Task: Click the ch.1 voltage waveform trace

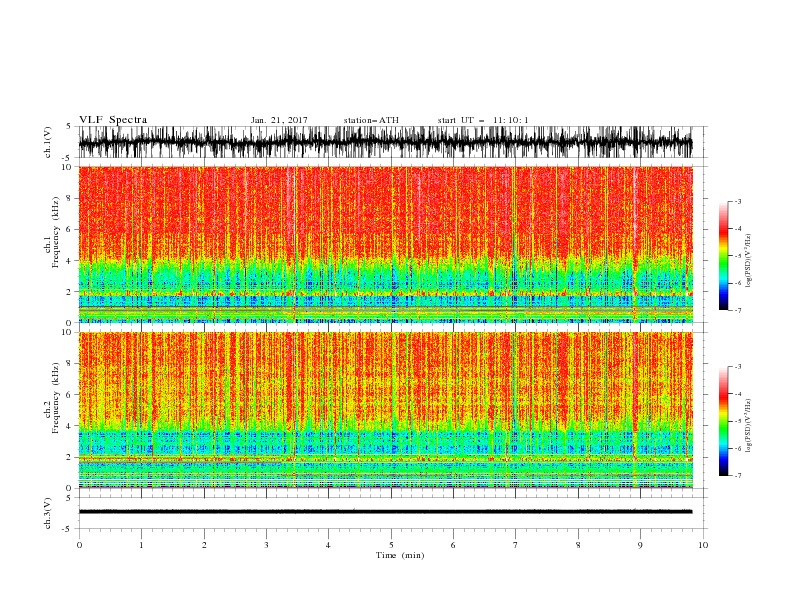Action: 385,142
